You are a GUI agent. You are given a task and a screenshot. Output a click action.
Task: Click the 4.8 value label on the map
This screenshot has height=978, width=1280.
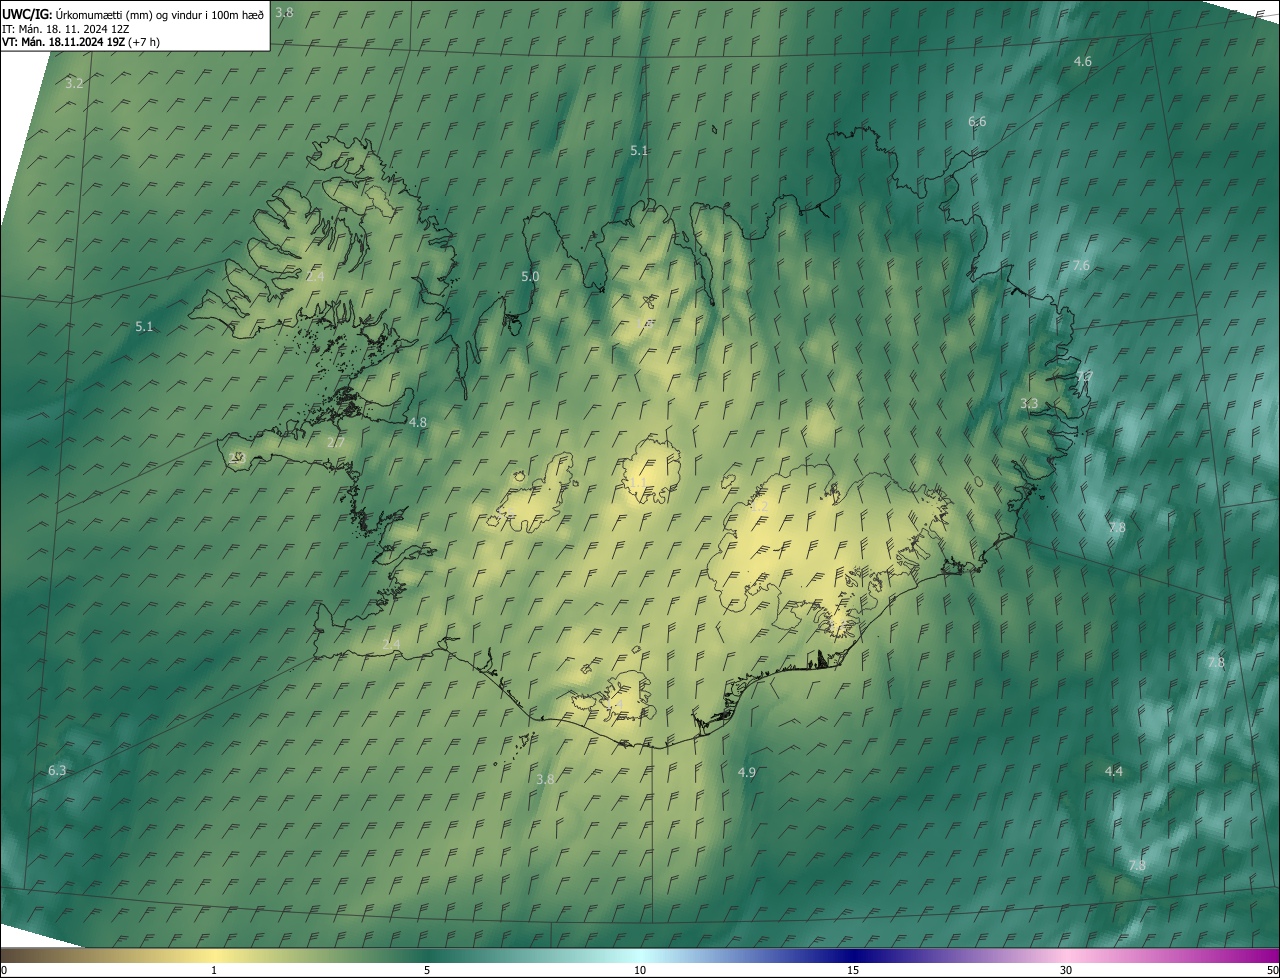(417, 423)
